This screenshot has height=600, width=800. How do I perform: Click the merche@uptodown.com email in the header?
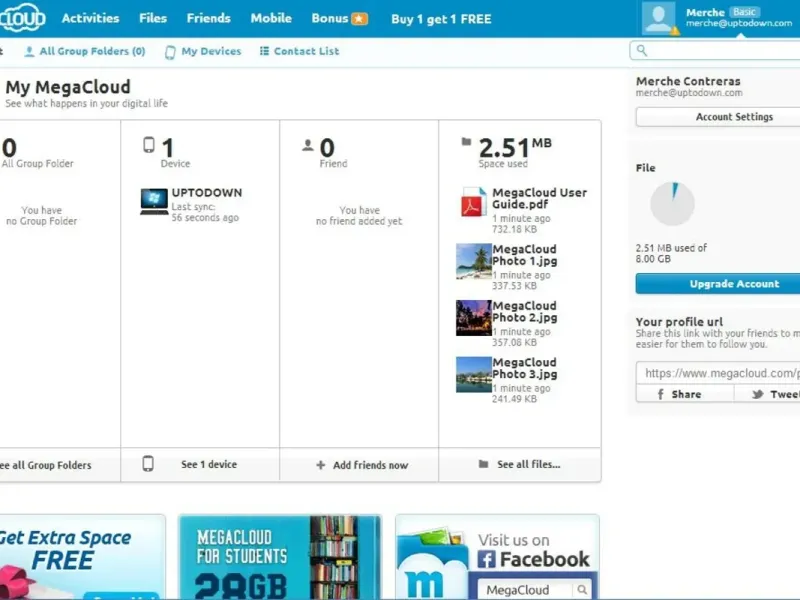739,23
